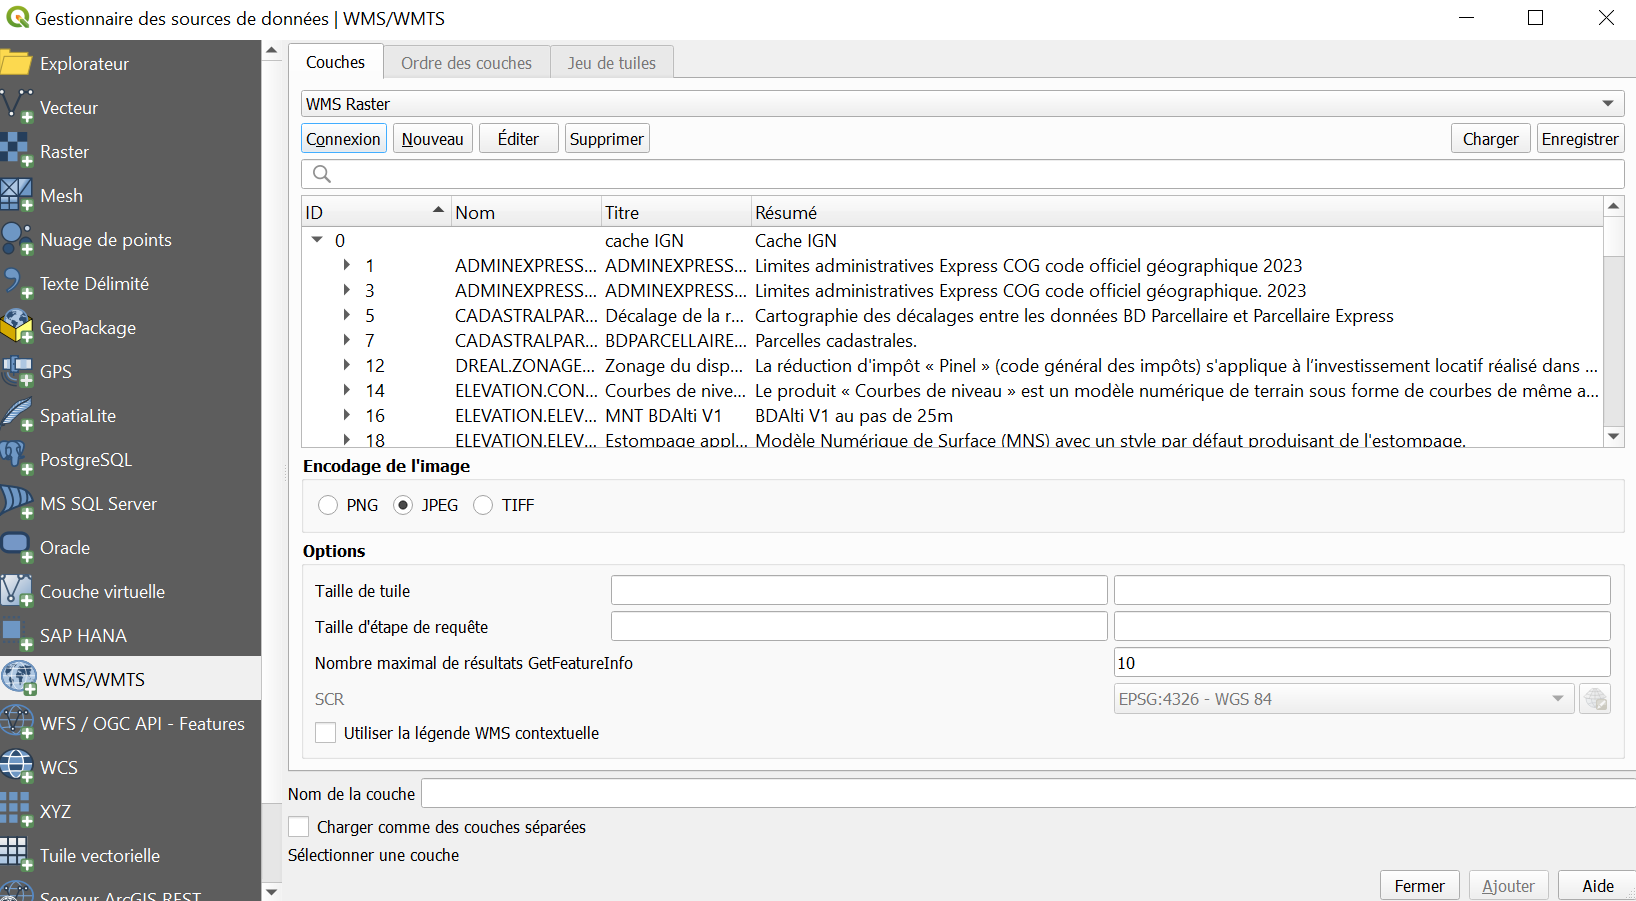Screen dimensions: 1636x901
Task: Select the Raster source icon
Action: point(63,151)
